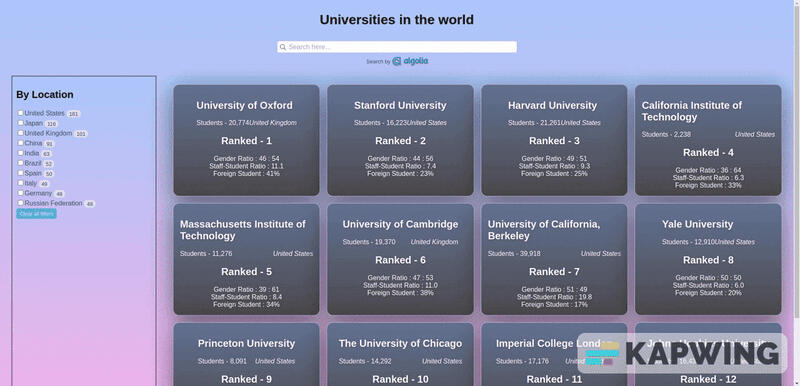Click the search magnifier icon
Viewport: 800px width, 386px height.
click(283, 47)
